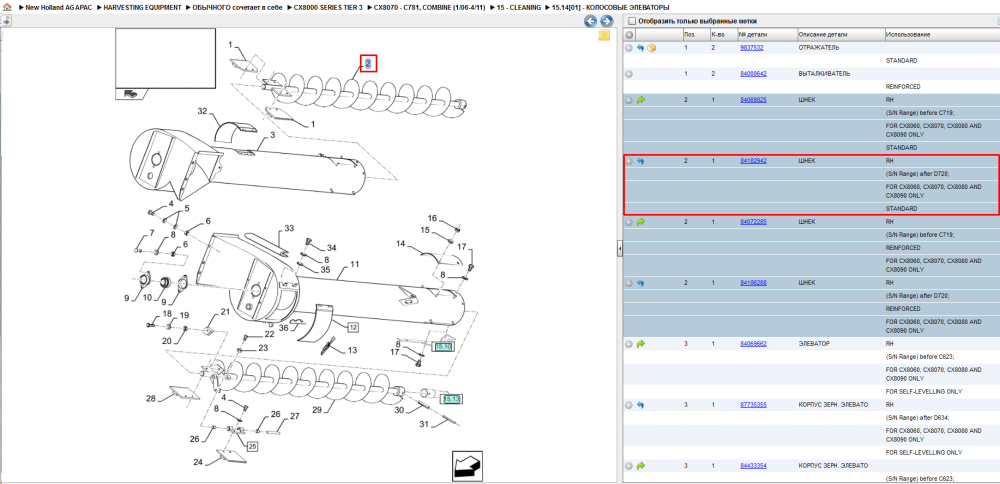Enable 'Отобразить только выбранные метки' checkbox
This screenshot has width=1000, height=484.
pyautogui.click(x=631, y=21)
